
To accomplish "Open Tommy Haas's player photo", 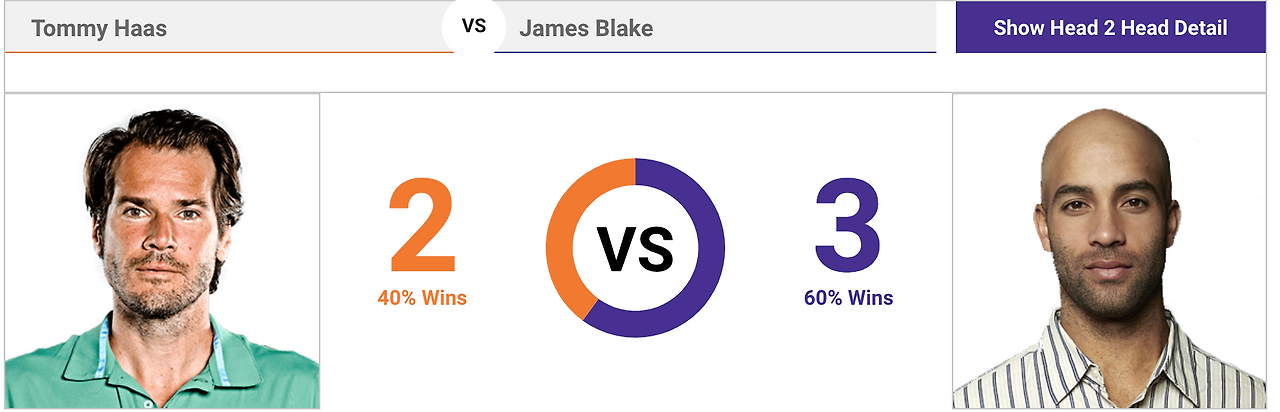I will 162,251.
